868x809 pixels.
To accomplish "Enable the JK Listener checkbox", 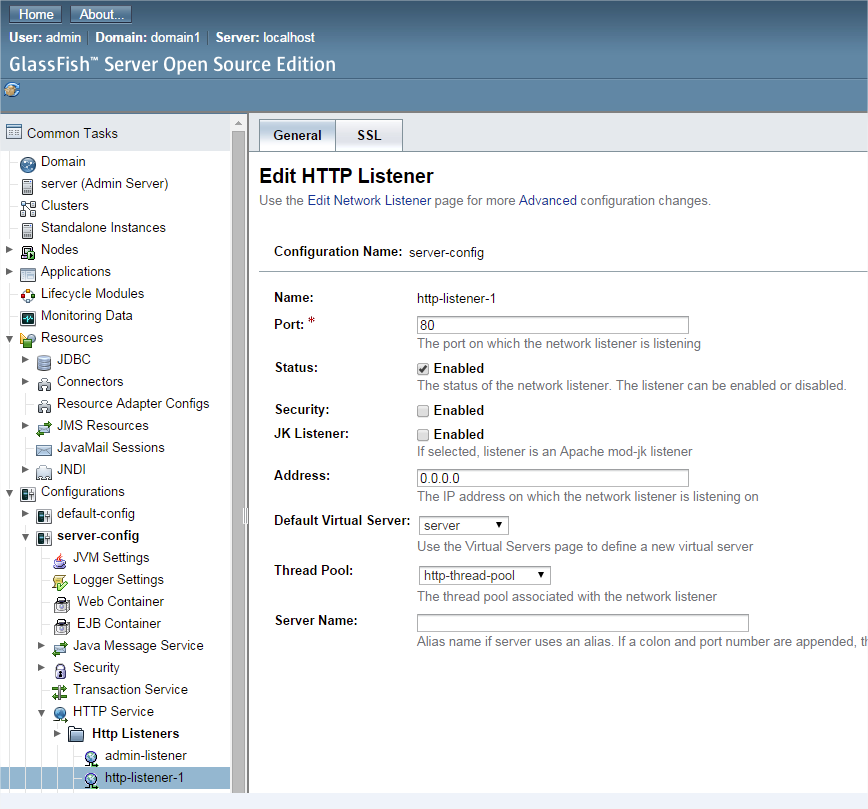I will click(423, 434).
